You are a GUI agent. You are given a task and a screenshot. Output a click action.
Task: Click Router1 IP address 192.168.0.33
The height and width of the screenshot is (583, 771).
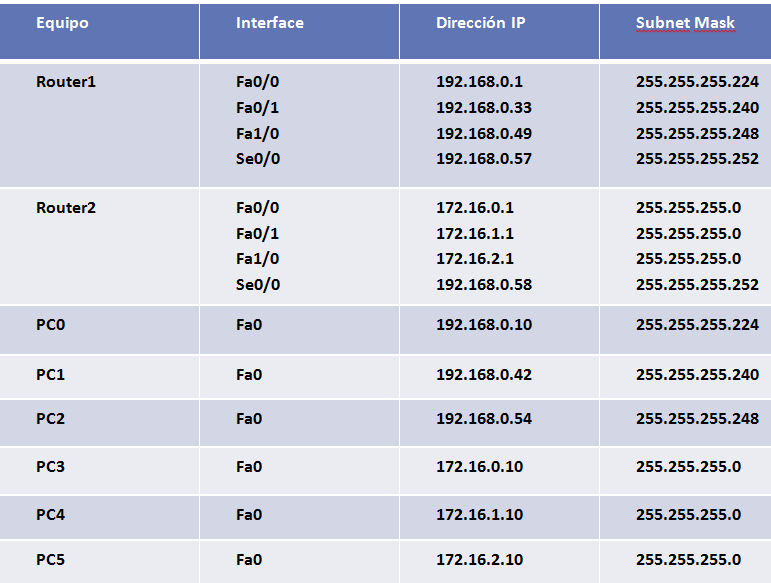click(484, 107)
